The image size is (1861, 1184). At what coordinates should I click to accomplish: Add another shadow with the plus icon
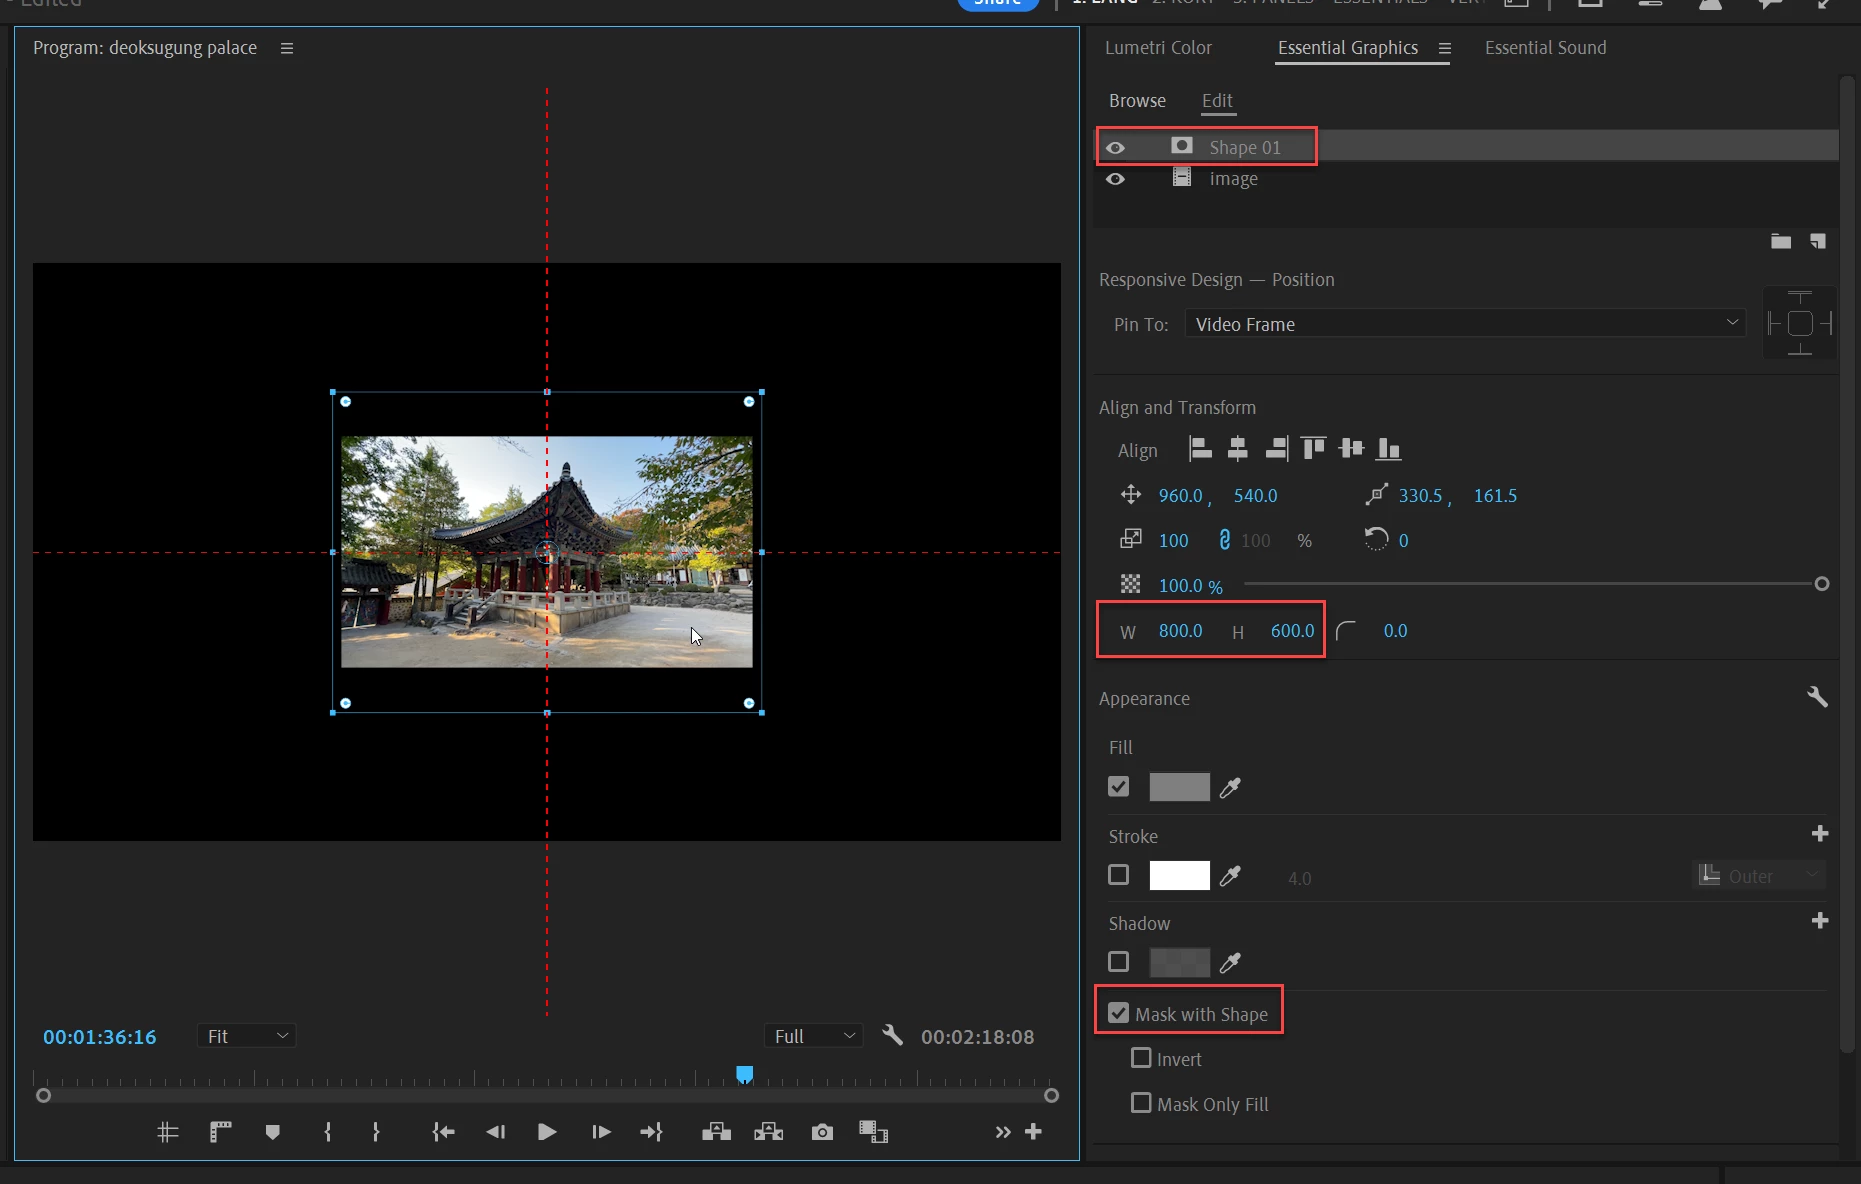[x=1820, y=920]
